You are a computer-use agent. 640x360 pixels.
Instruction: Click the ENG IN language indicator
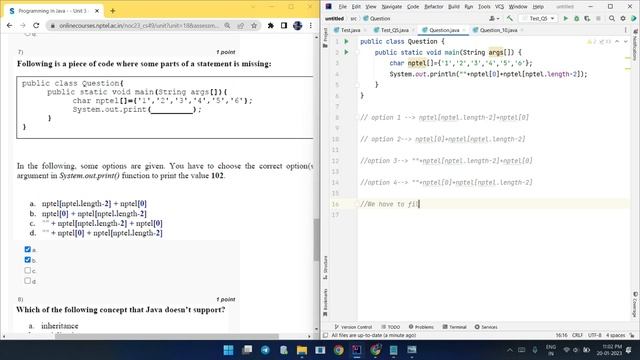click(551, 350)
